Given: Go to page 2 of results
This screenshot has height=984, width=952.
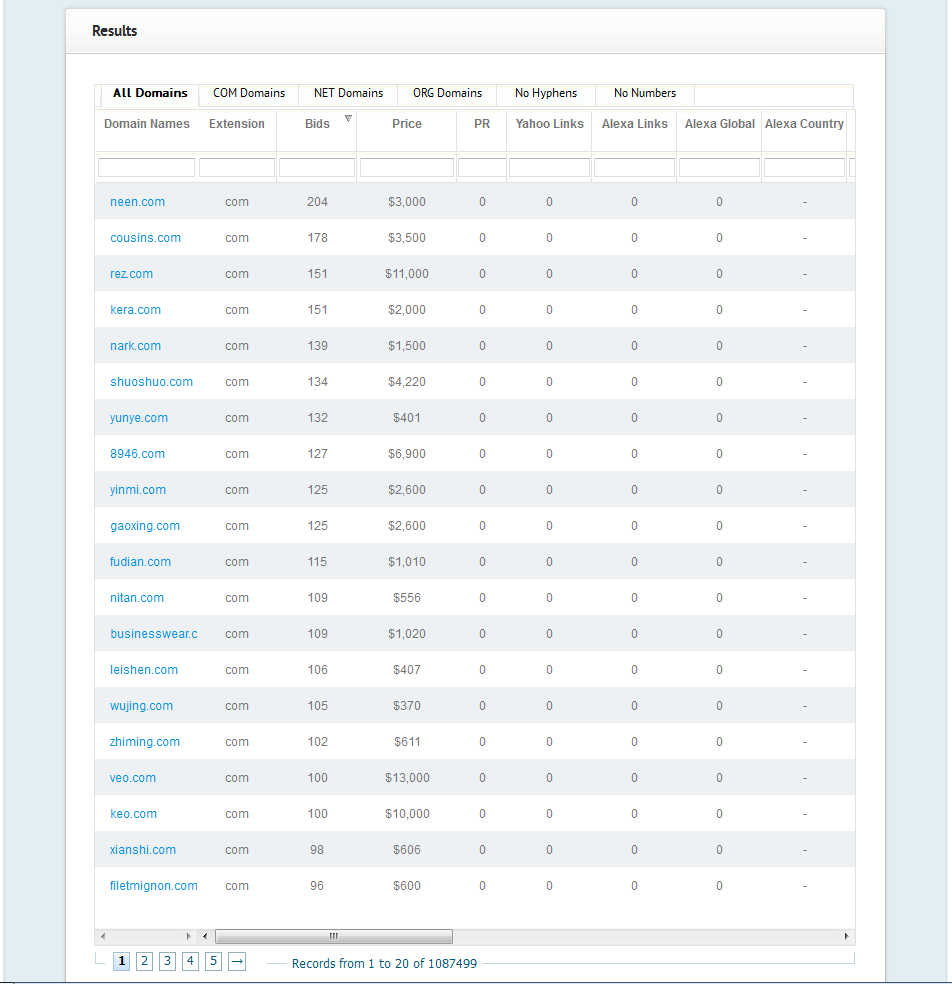Looking at the screenshot, I should (144, 961).
